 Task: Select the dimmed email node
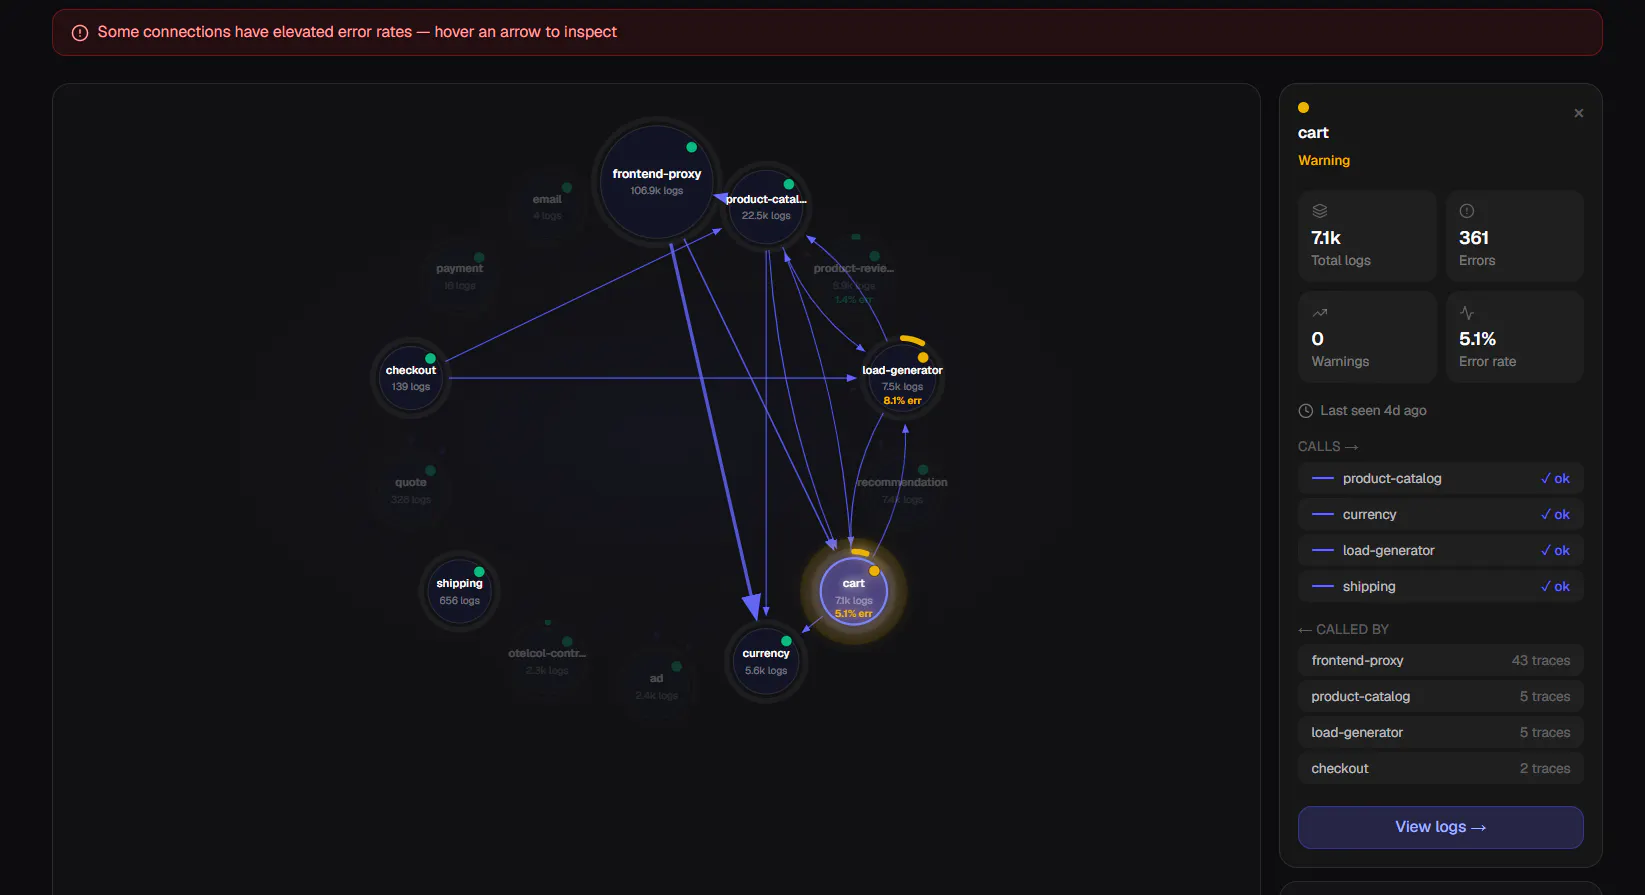click(547, 207)
